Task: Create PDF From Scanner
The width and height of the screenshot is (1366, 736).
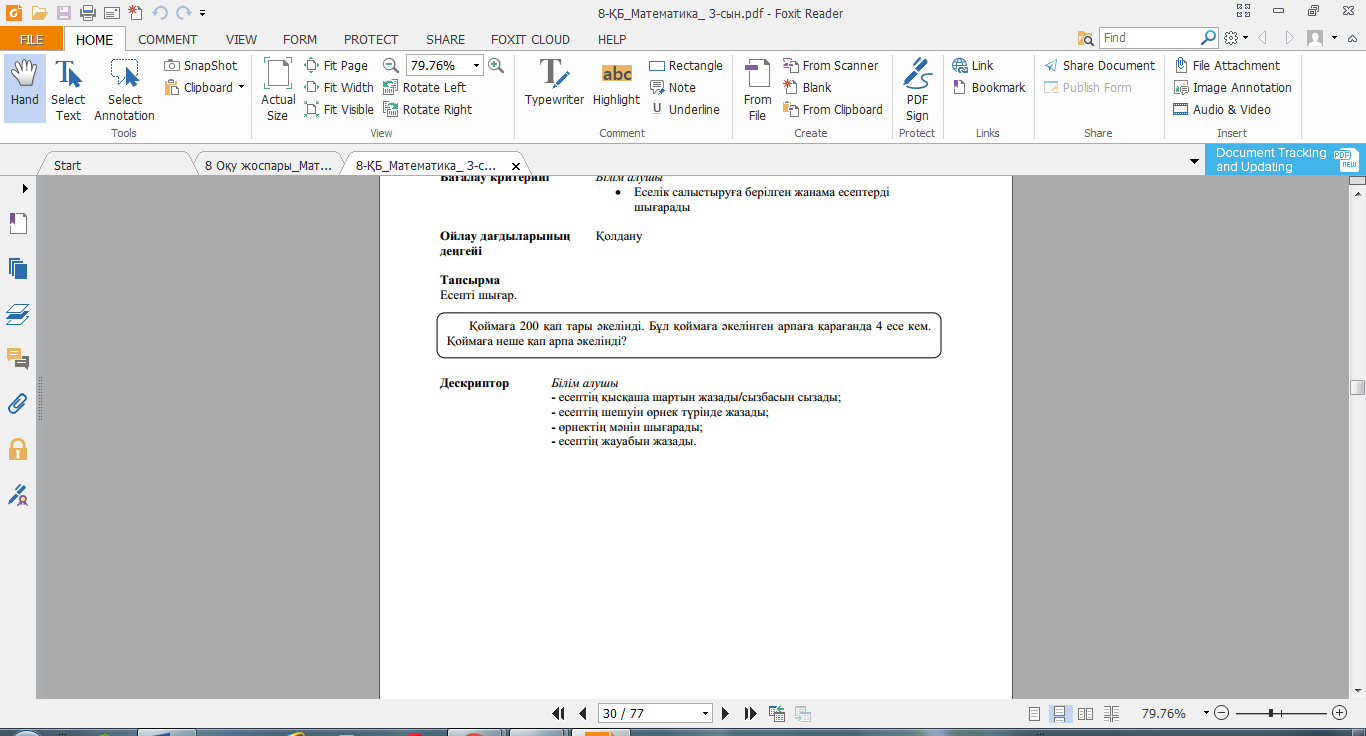Action: coord(831,66)
